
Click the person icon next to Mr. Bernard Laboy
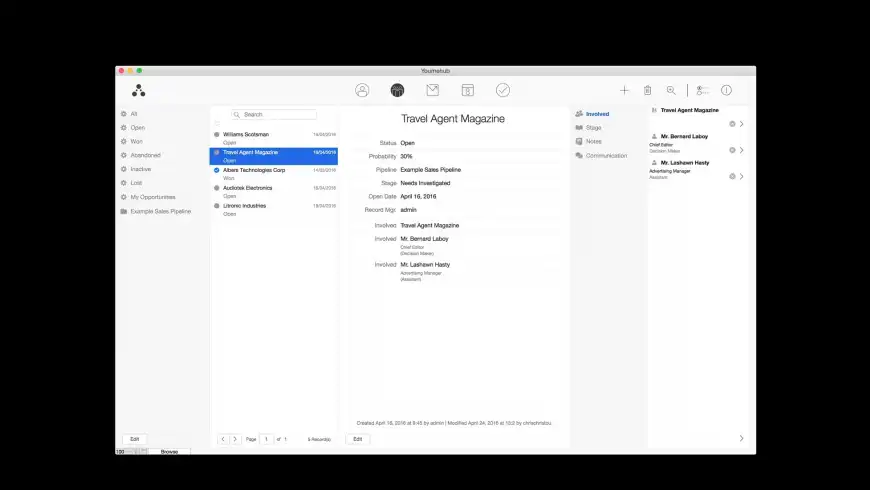(654, 137)
